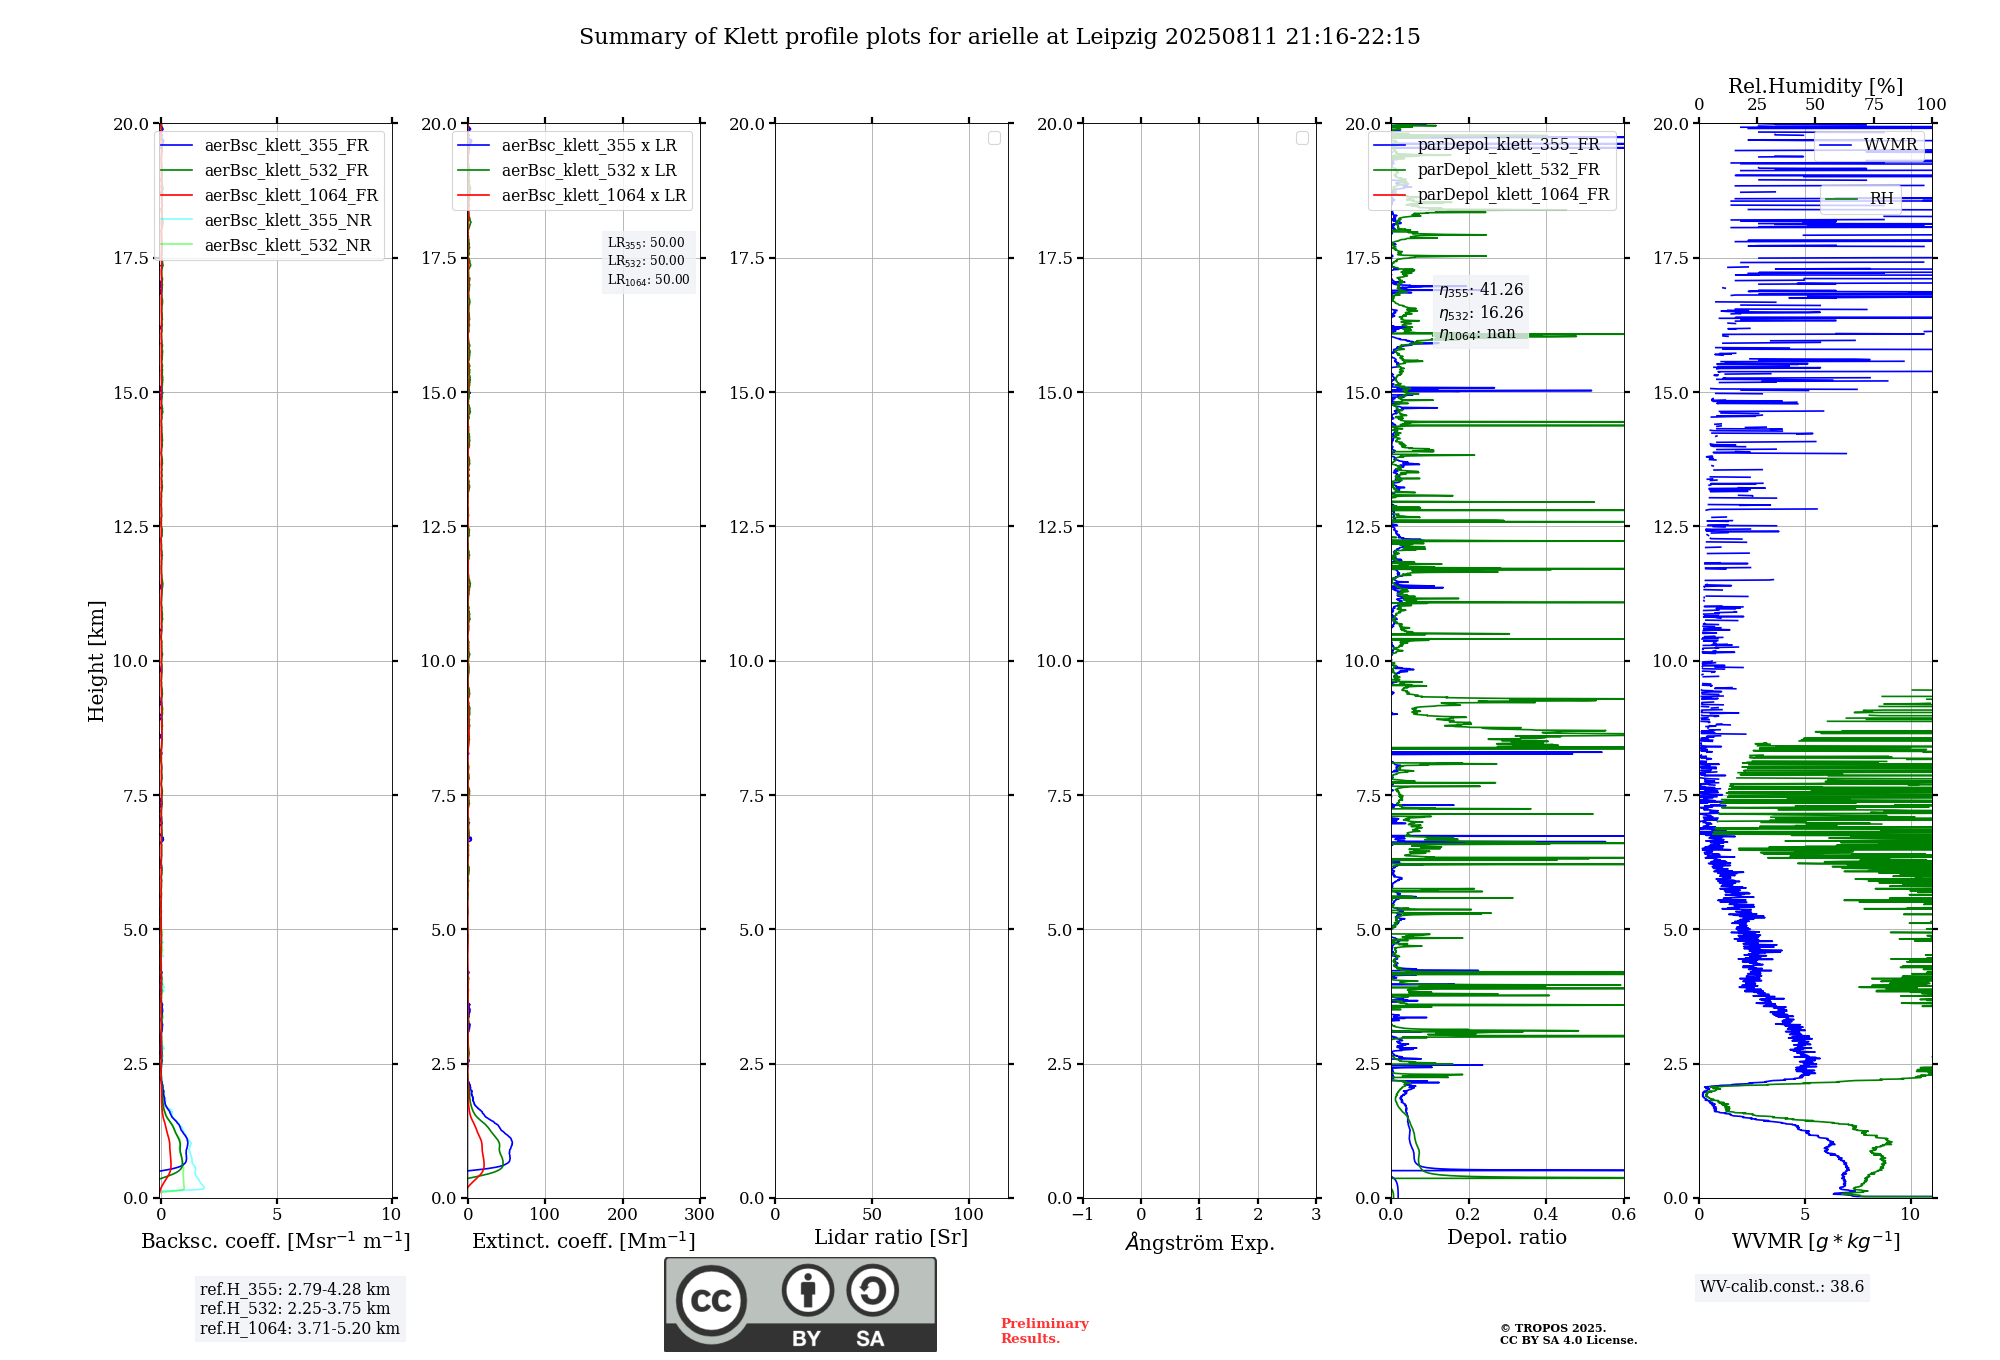This screenshot has width=2000, height=1360.
Task: Click the LR1064: 50.00 annotation
Action: 648,280
